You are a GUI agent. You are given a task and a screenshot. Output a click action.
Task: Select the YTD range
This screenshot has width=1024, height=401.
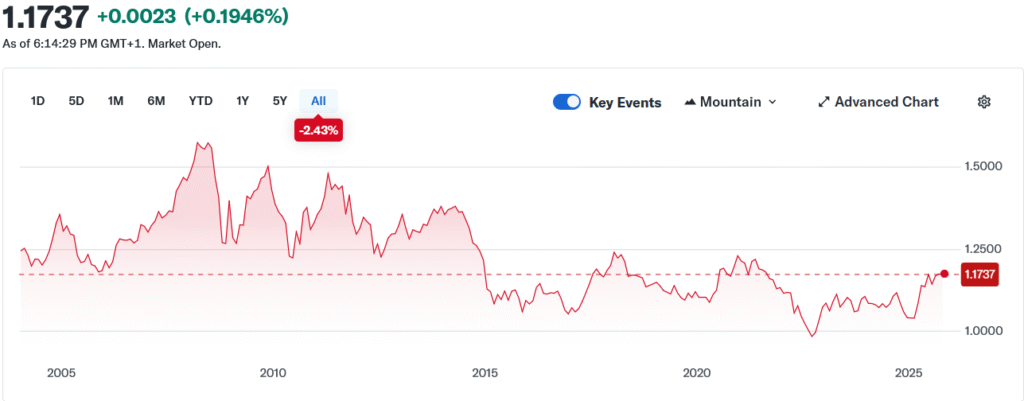(201, 101)
